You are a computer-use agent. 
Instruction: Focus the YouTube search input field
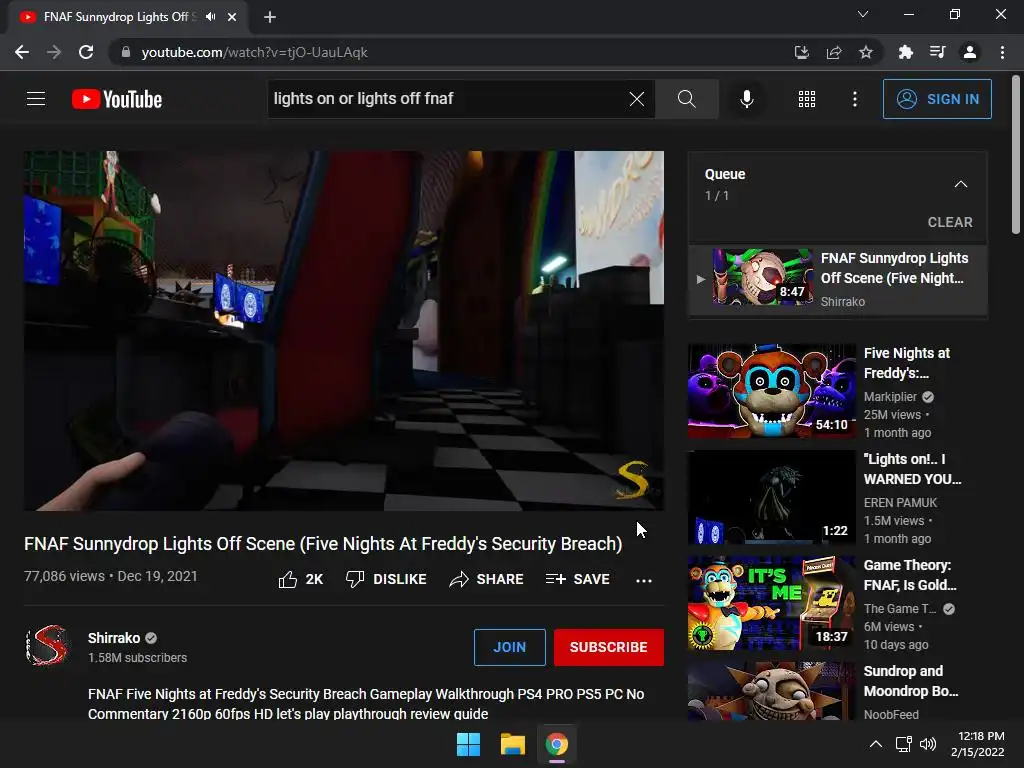click(x=447, y=99)
